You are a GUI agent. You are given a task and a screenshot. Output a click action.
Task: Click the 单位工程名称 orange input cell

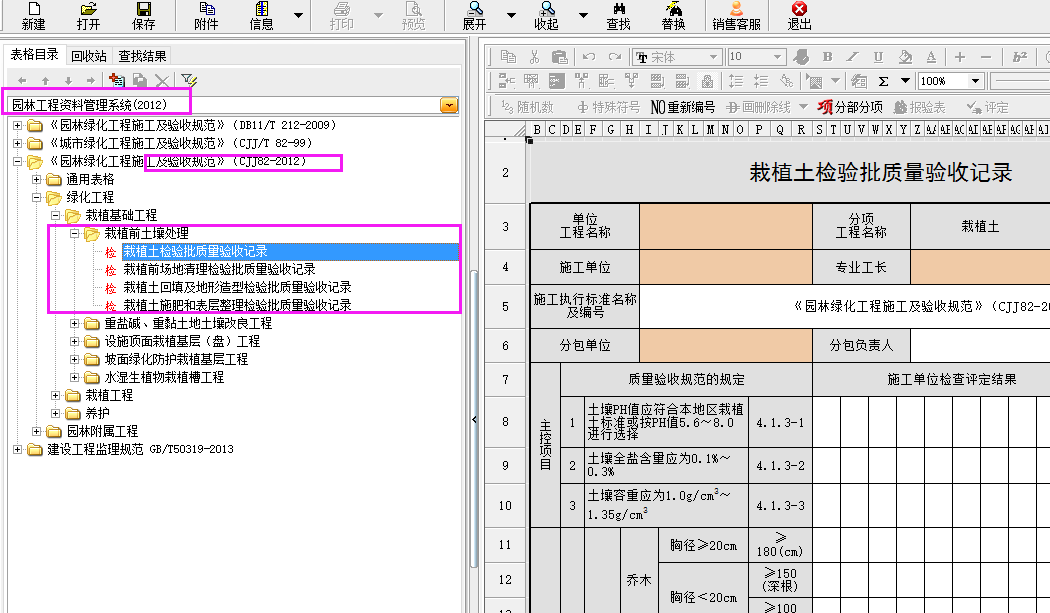pyautogui.click(x=725, y=227)
